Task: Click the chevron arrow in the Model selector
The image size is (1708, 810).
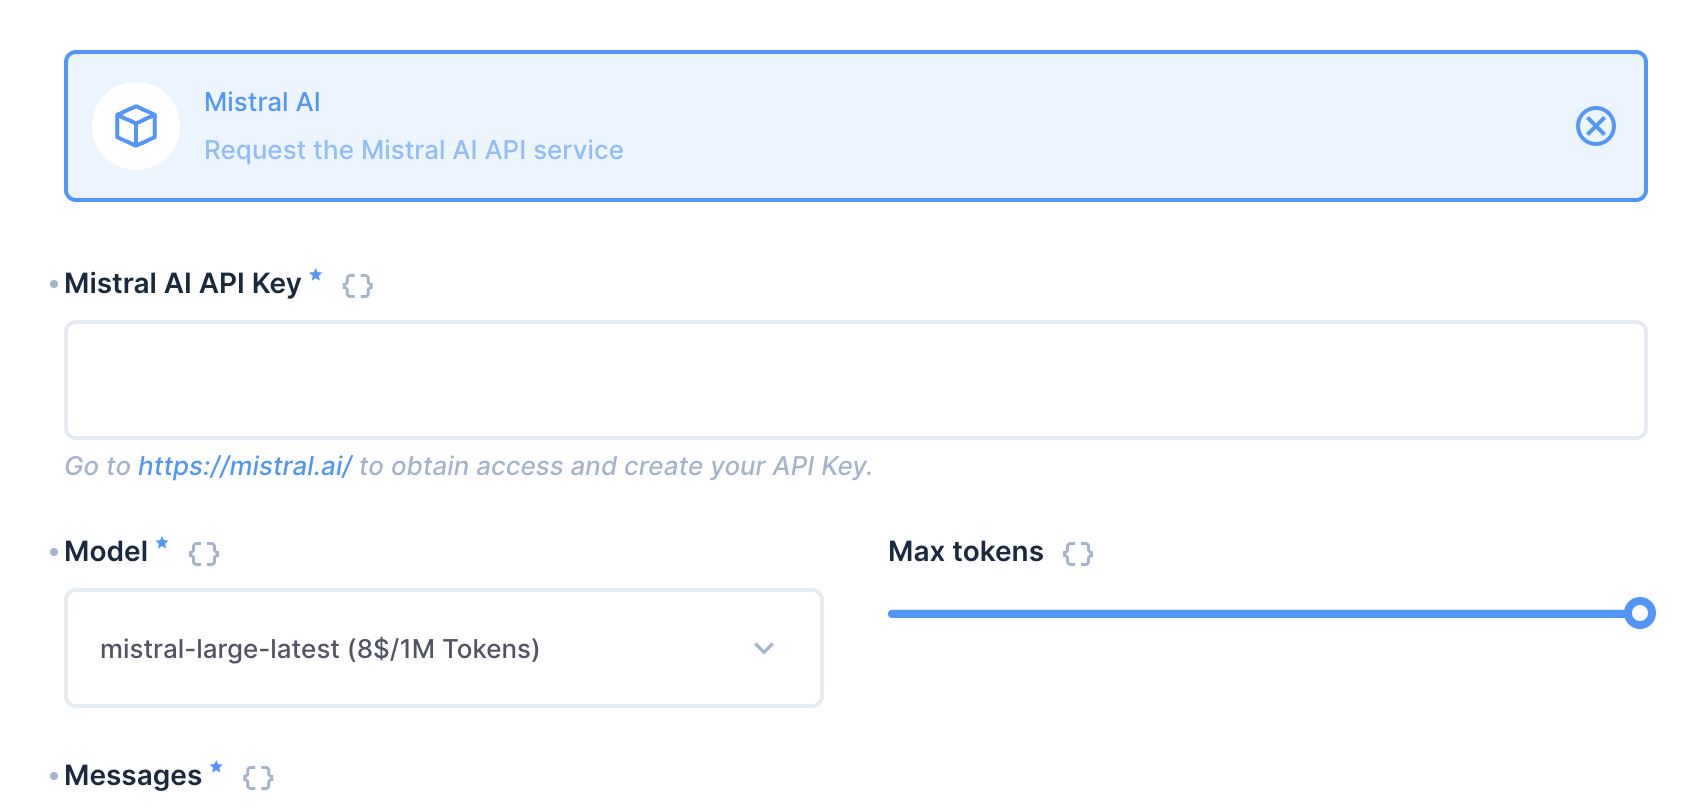Action: [x=764, y=648]
